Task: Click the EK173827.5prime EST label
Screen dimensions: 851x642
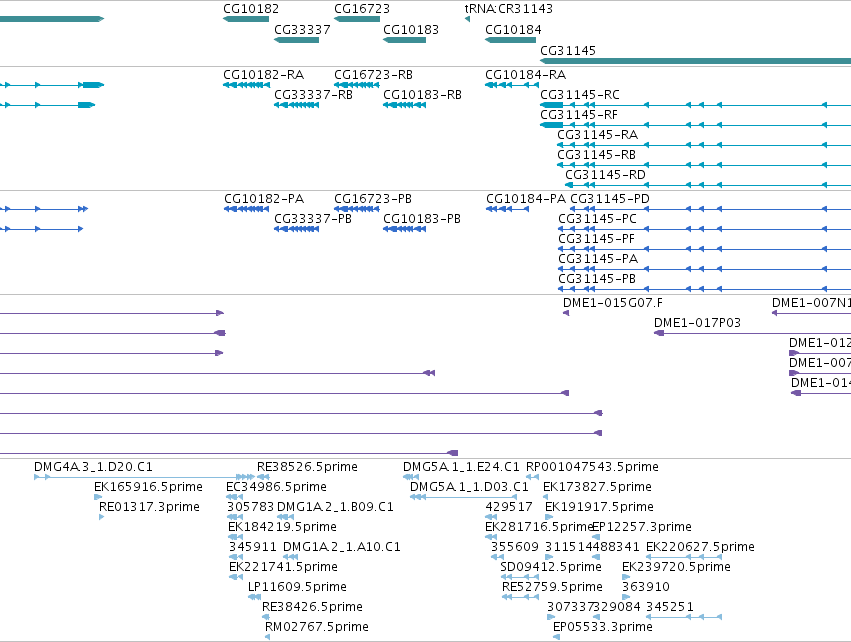Action: [597, 487]
